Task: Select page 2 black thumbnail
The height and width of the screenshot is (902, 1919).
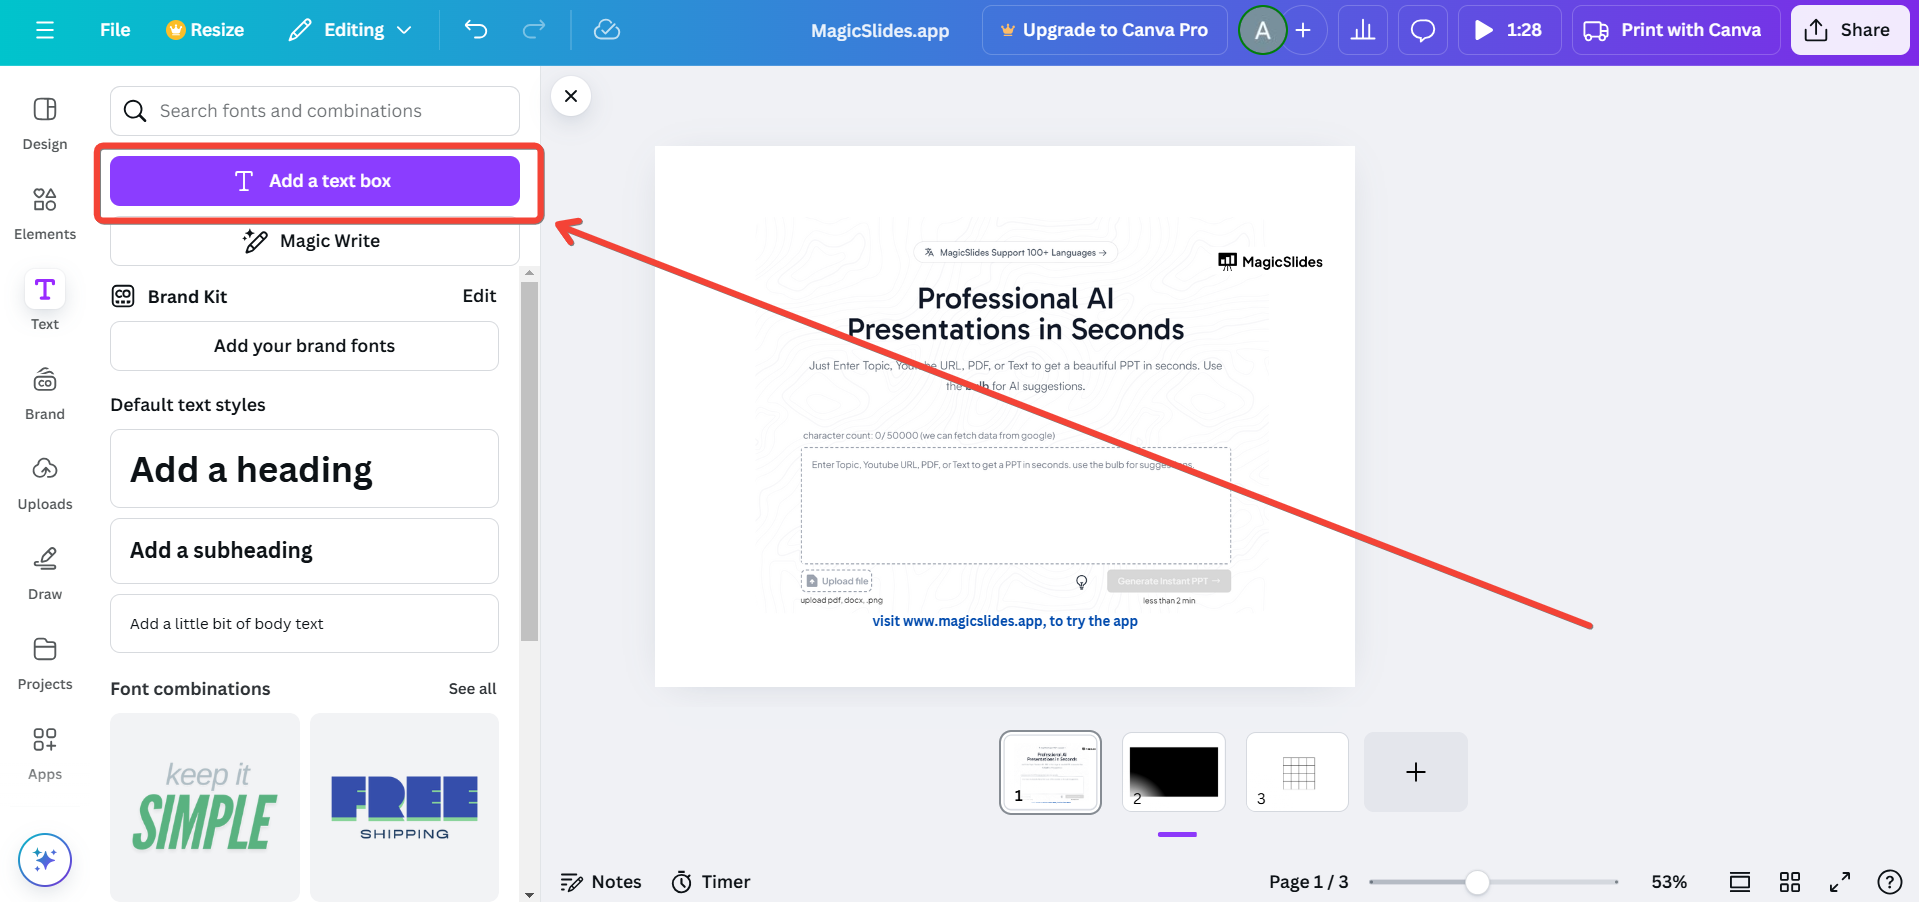Action: [1174, 772]
